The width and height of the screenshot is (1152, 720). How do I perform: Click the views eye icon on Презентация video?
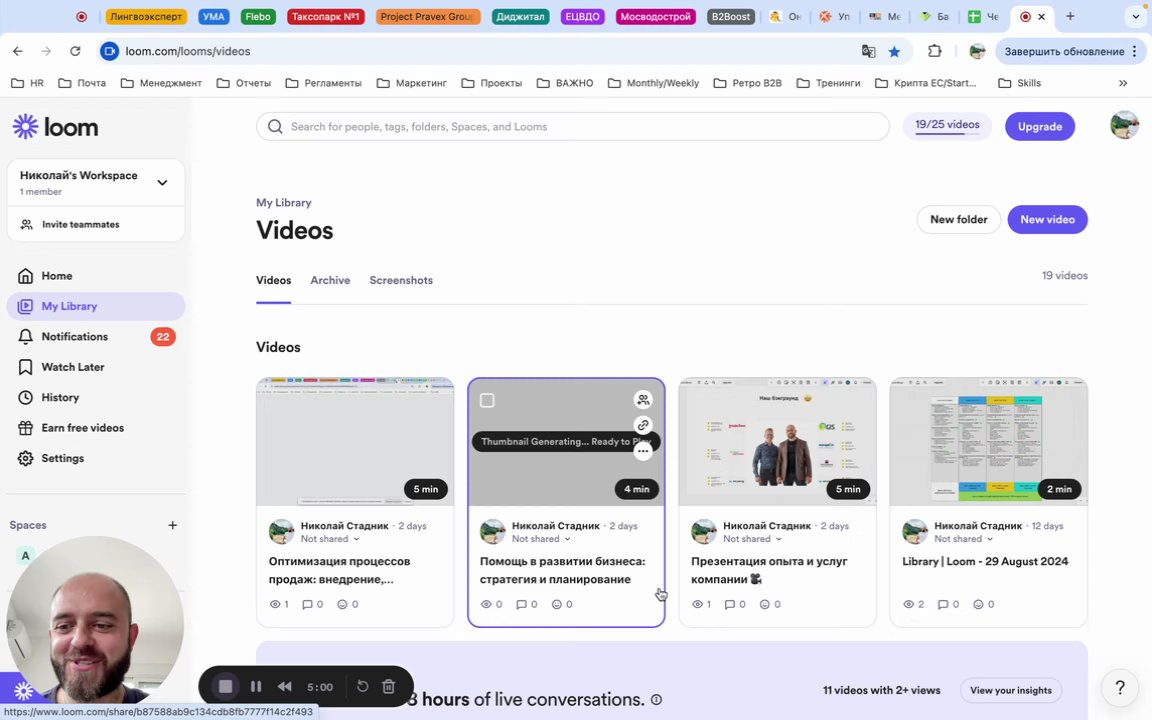[697, 605]
